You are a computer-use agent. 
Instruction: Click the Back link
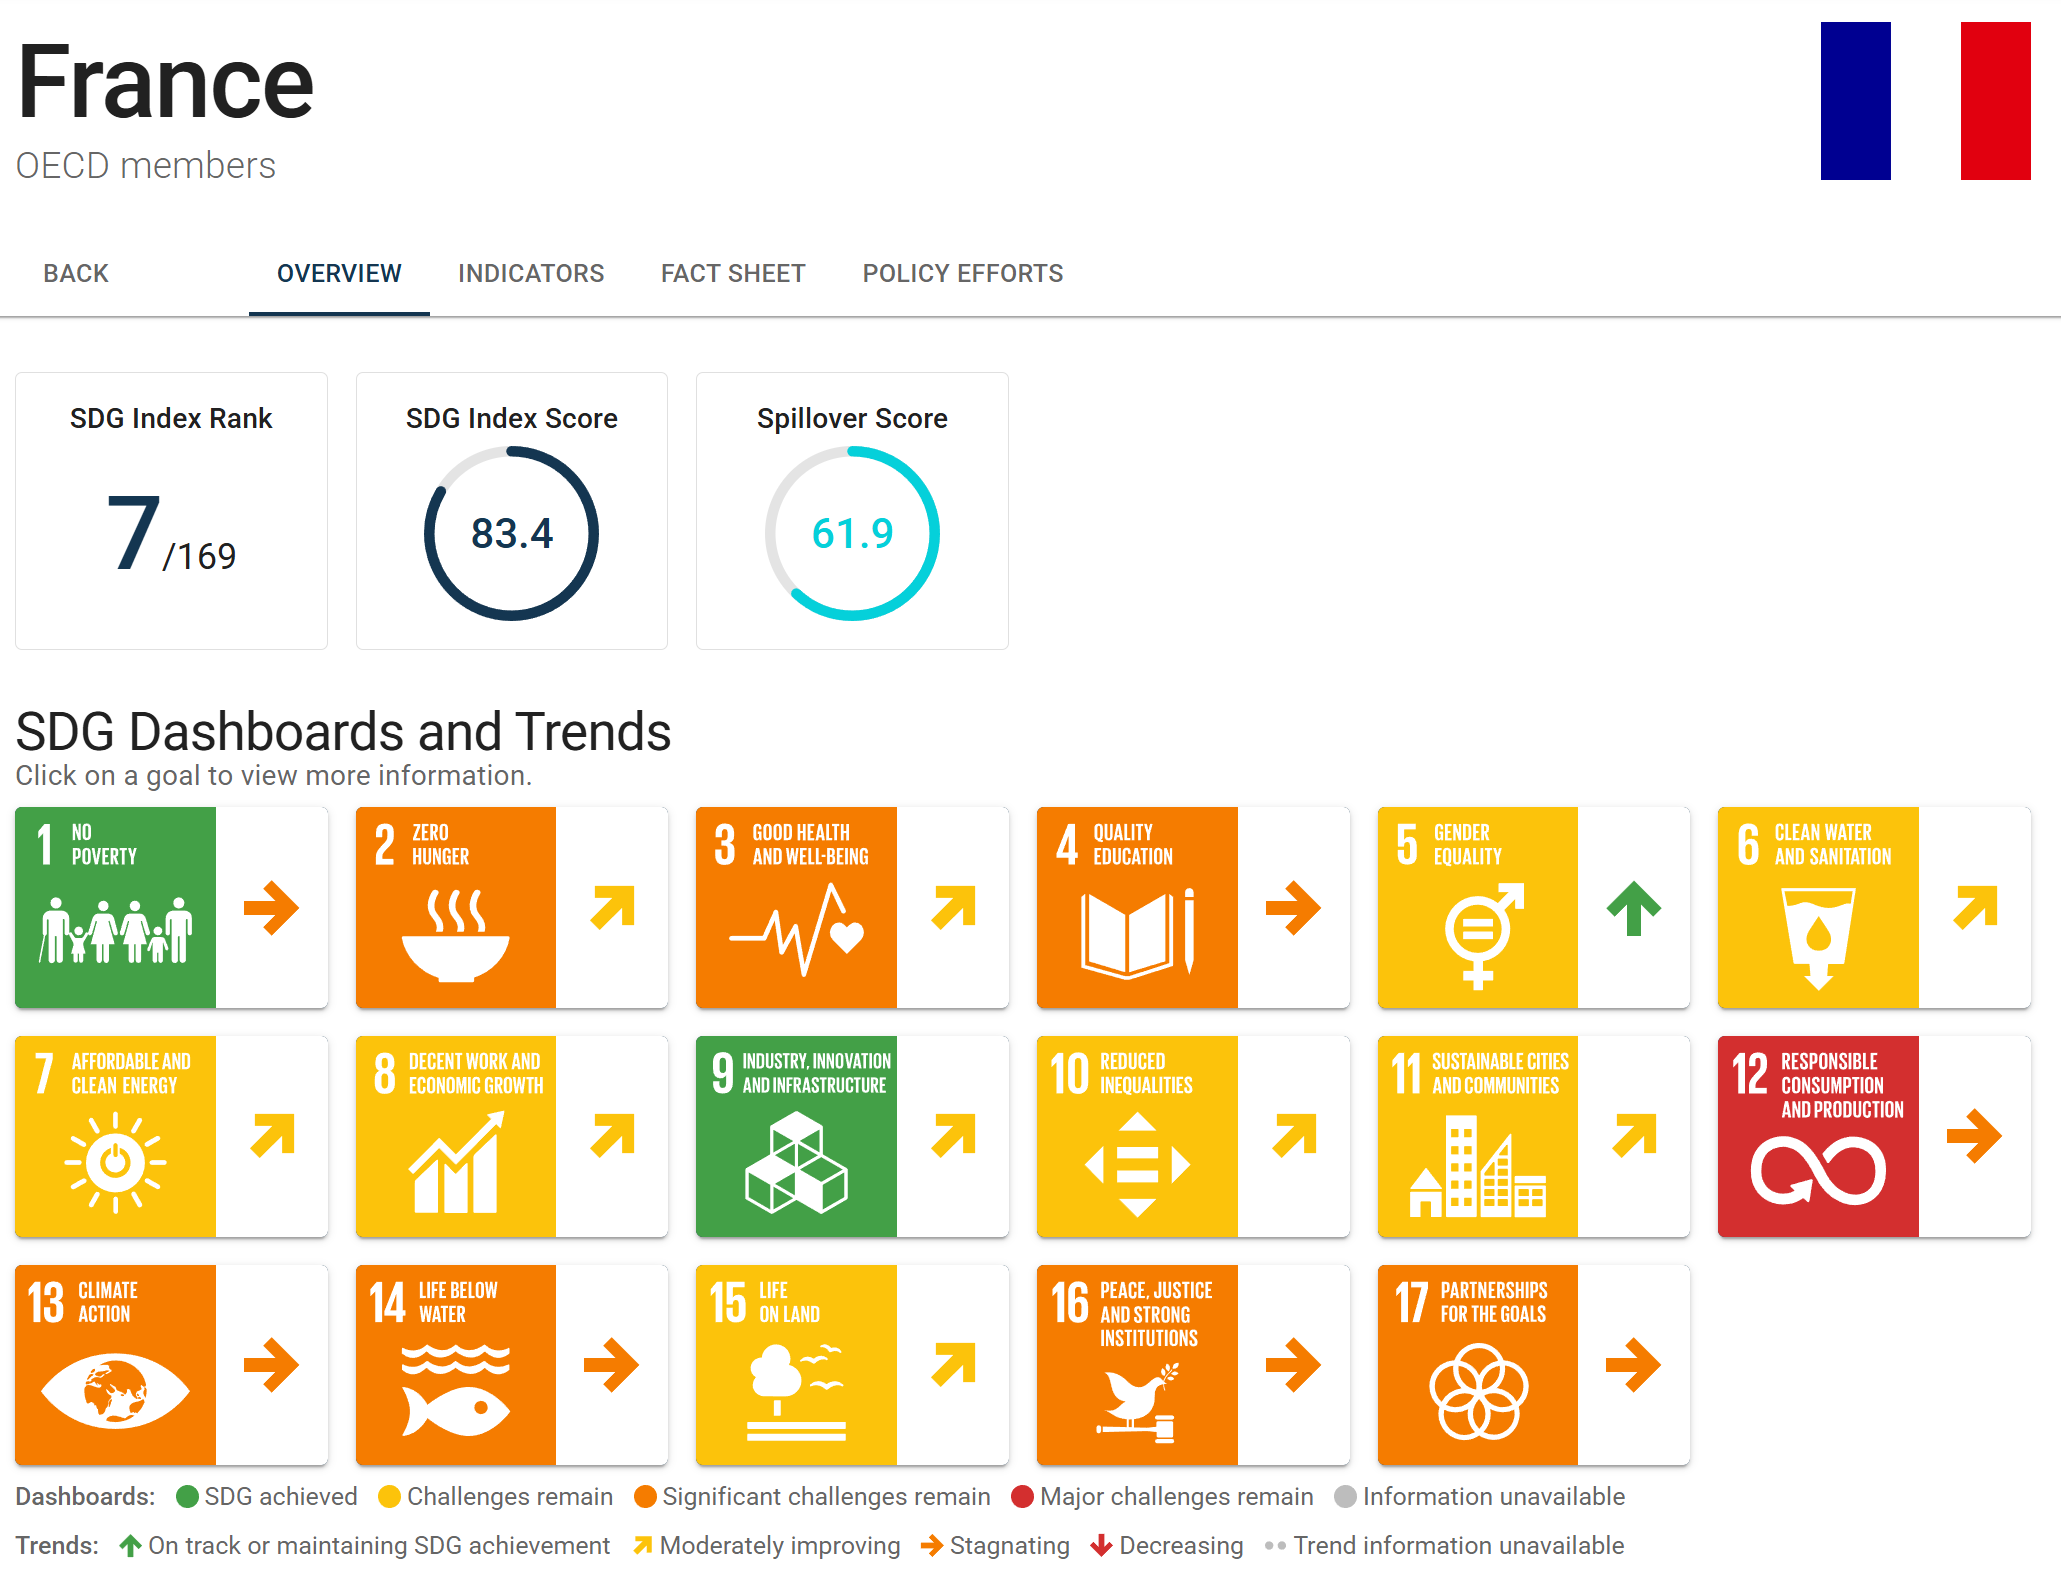coord(76,273)
